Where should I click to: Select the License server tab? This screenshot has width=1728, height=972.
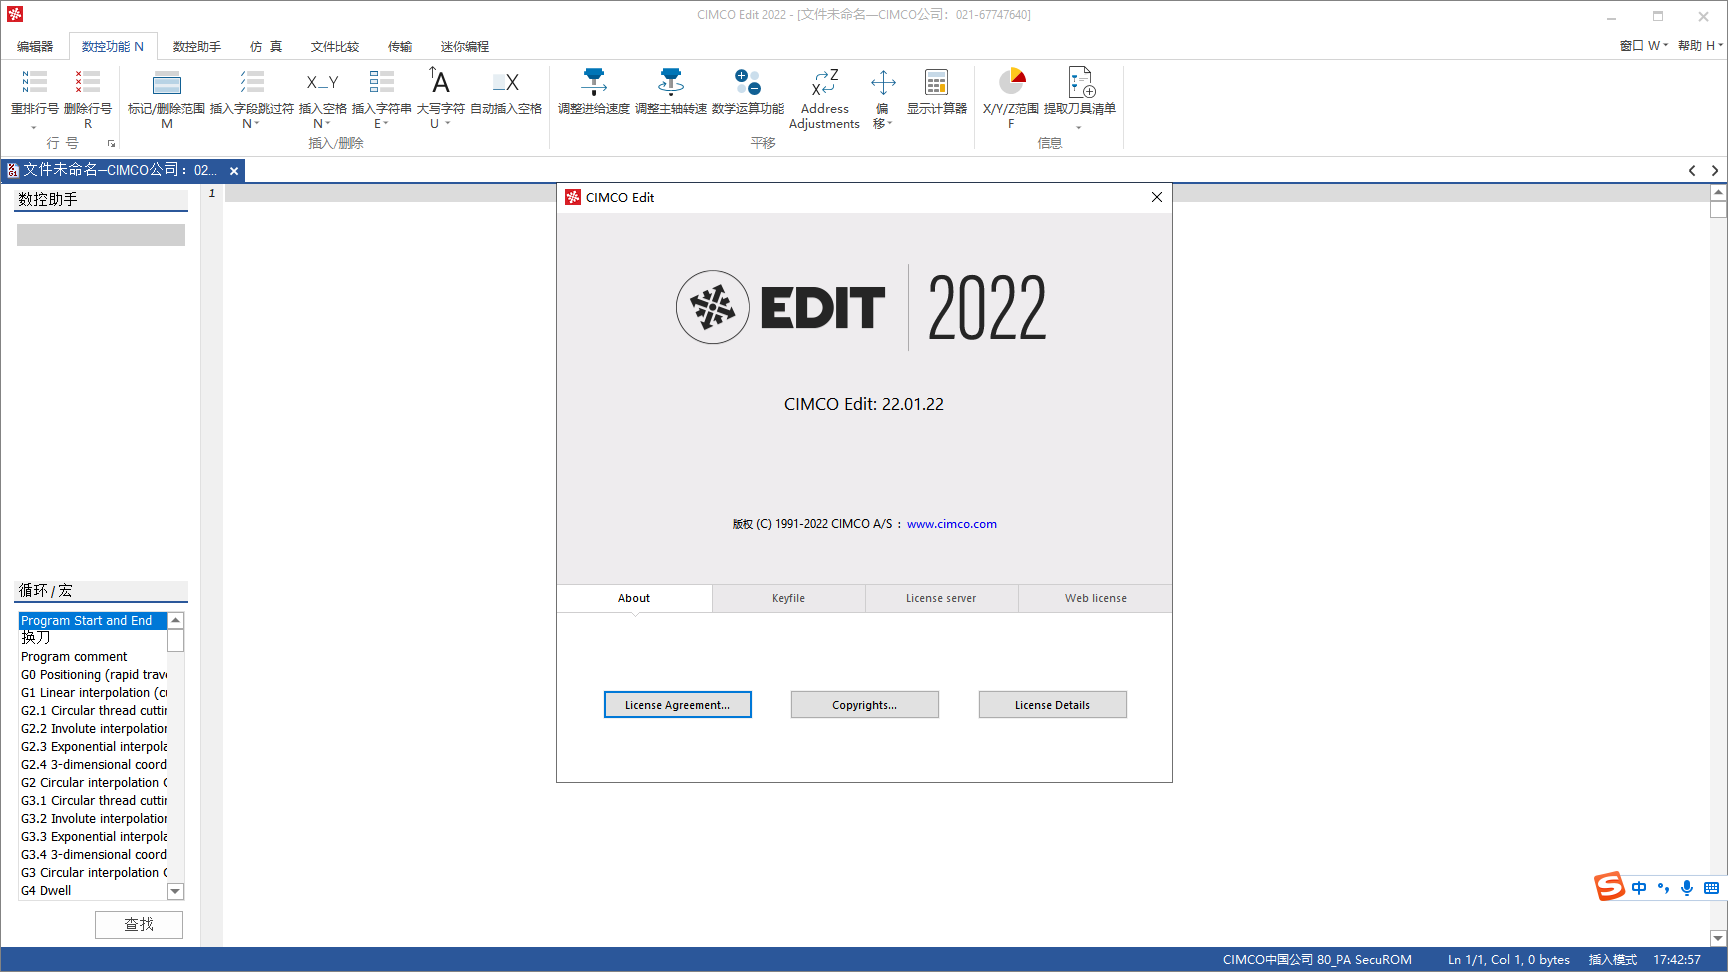(x=941, y=598)
